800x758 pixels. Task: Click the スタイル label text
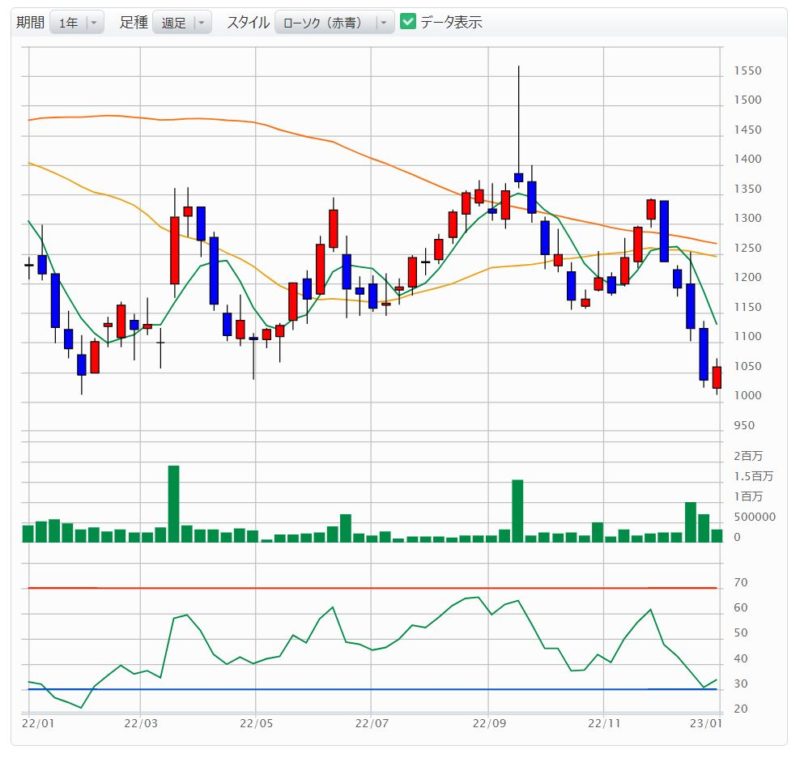pyautogui.click(x=248, y=22)
